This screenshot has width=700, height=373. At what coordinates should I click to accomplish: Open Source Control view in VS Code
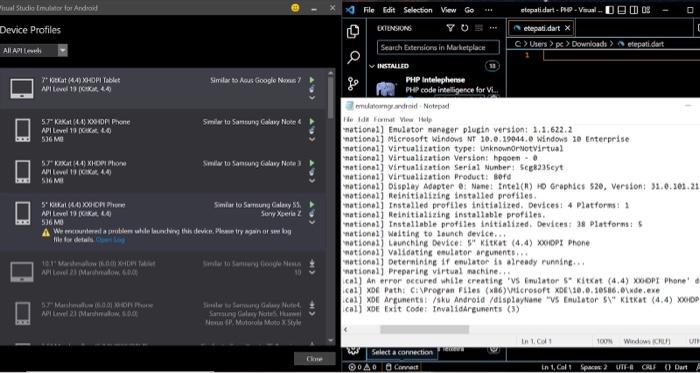click(353, 83)
